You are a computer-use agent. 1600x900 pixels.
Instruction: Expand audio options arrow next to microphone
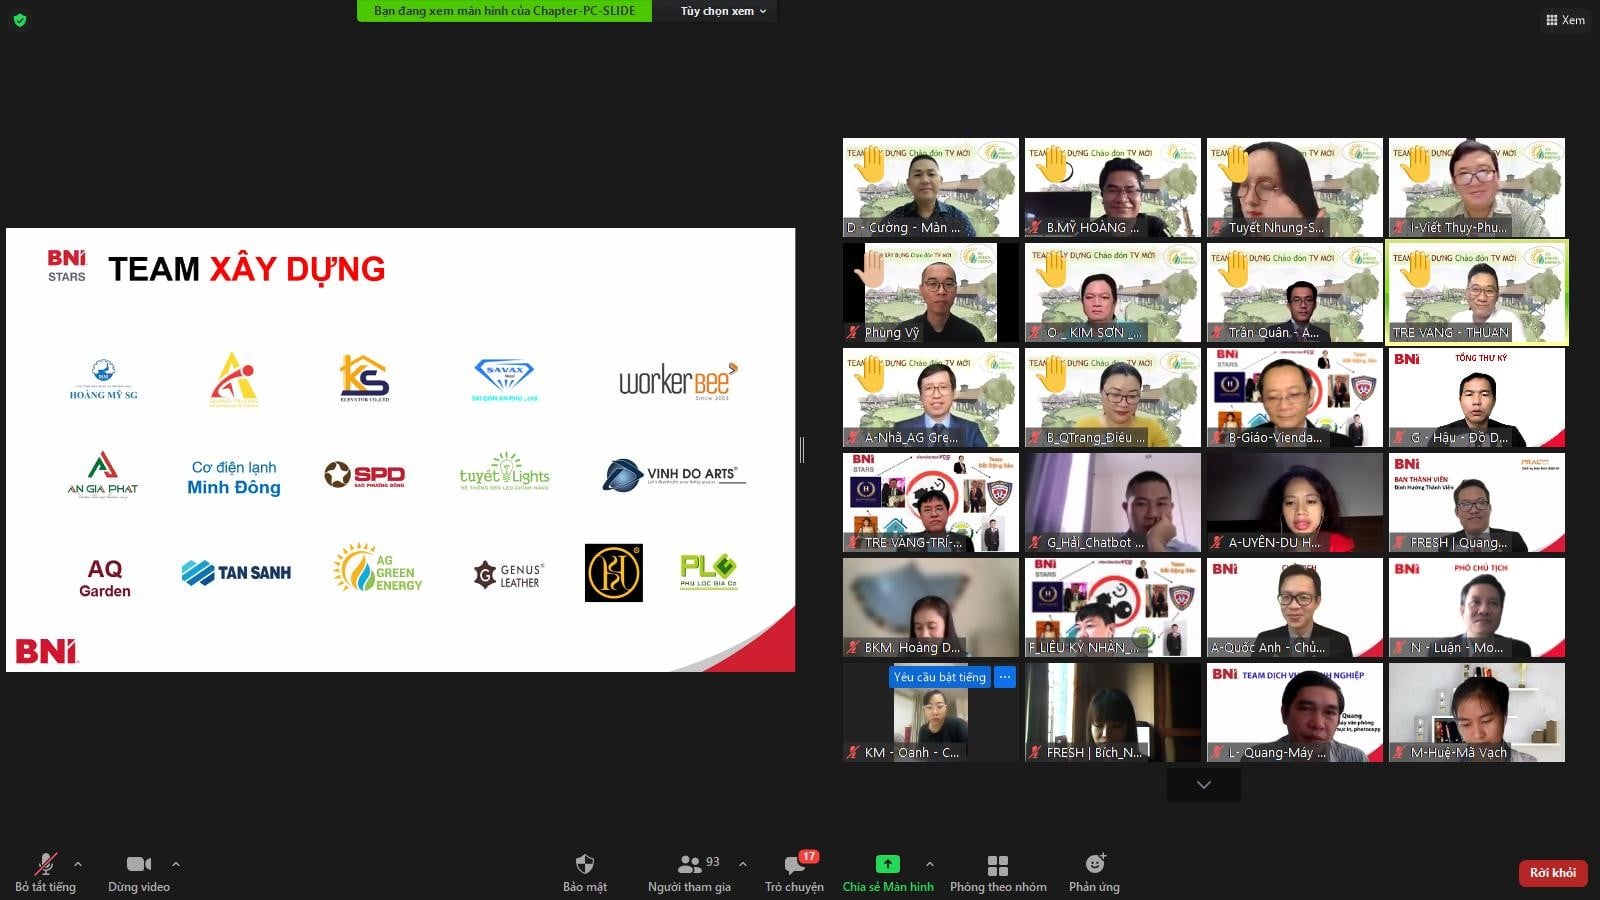coord(78,864)
